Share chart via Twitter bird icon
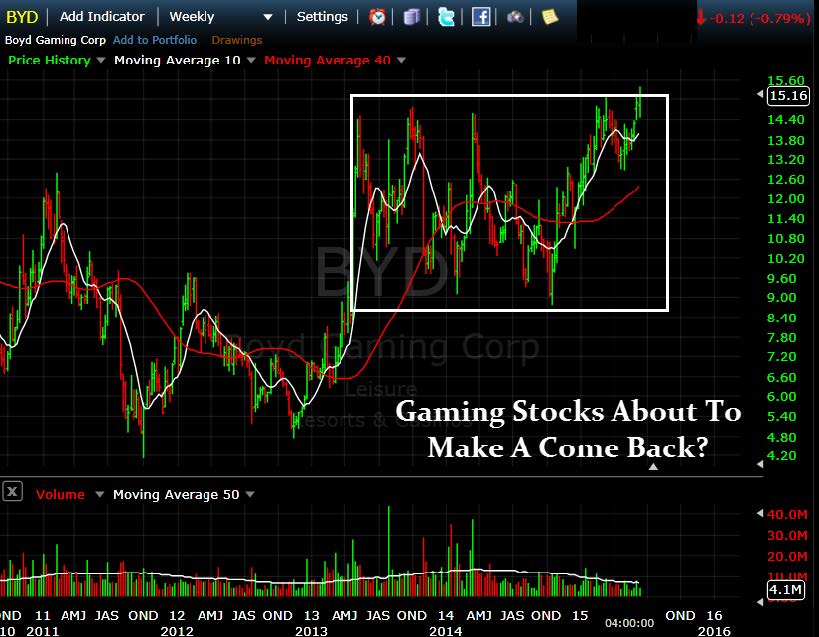Image resolution: width=819 pixels, height=637 pixels. 446,17
